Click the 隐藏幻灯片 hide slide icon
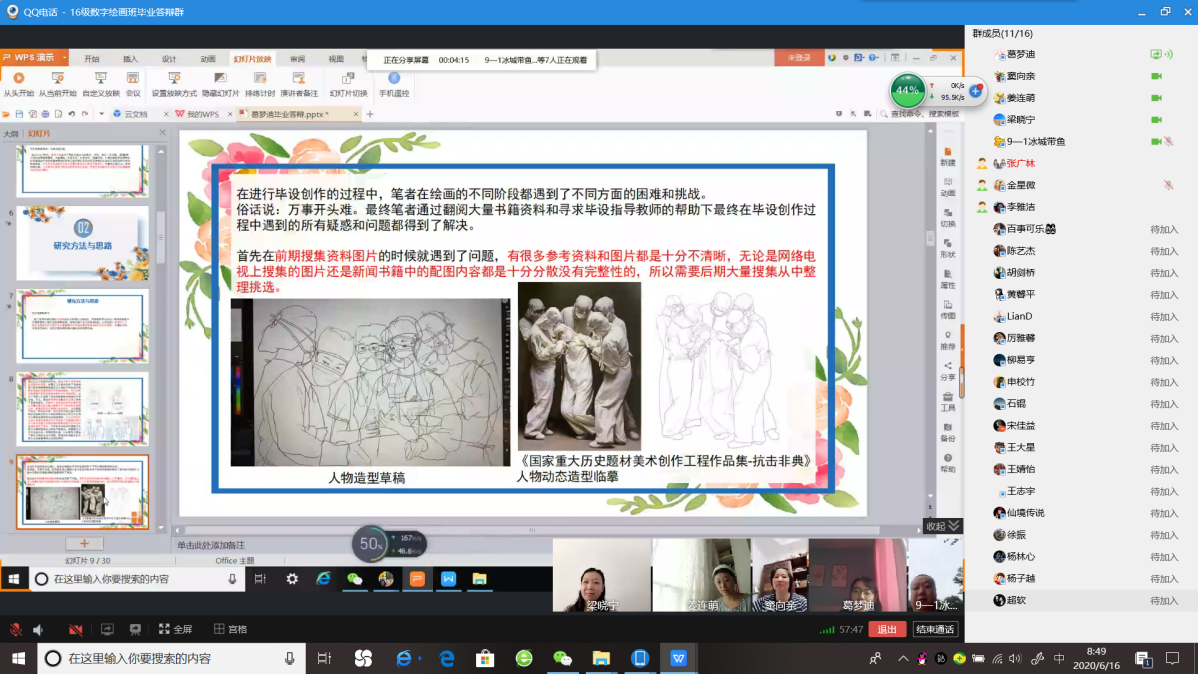The width and height of the screenshot is (1198, 674). click(220, 78)
